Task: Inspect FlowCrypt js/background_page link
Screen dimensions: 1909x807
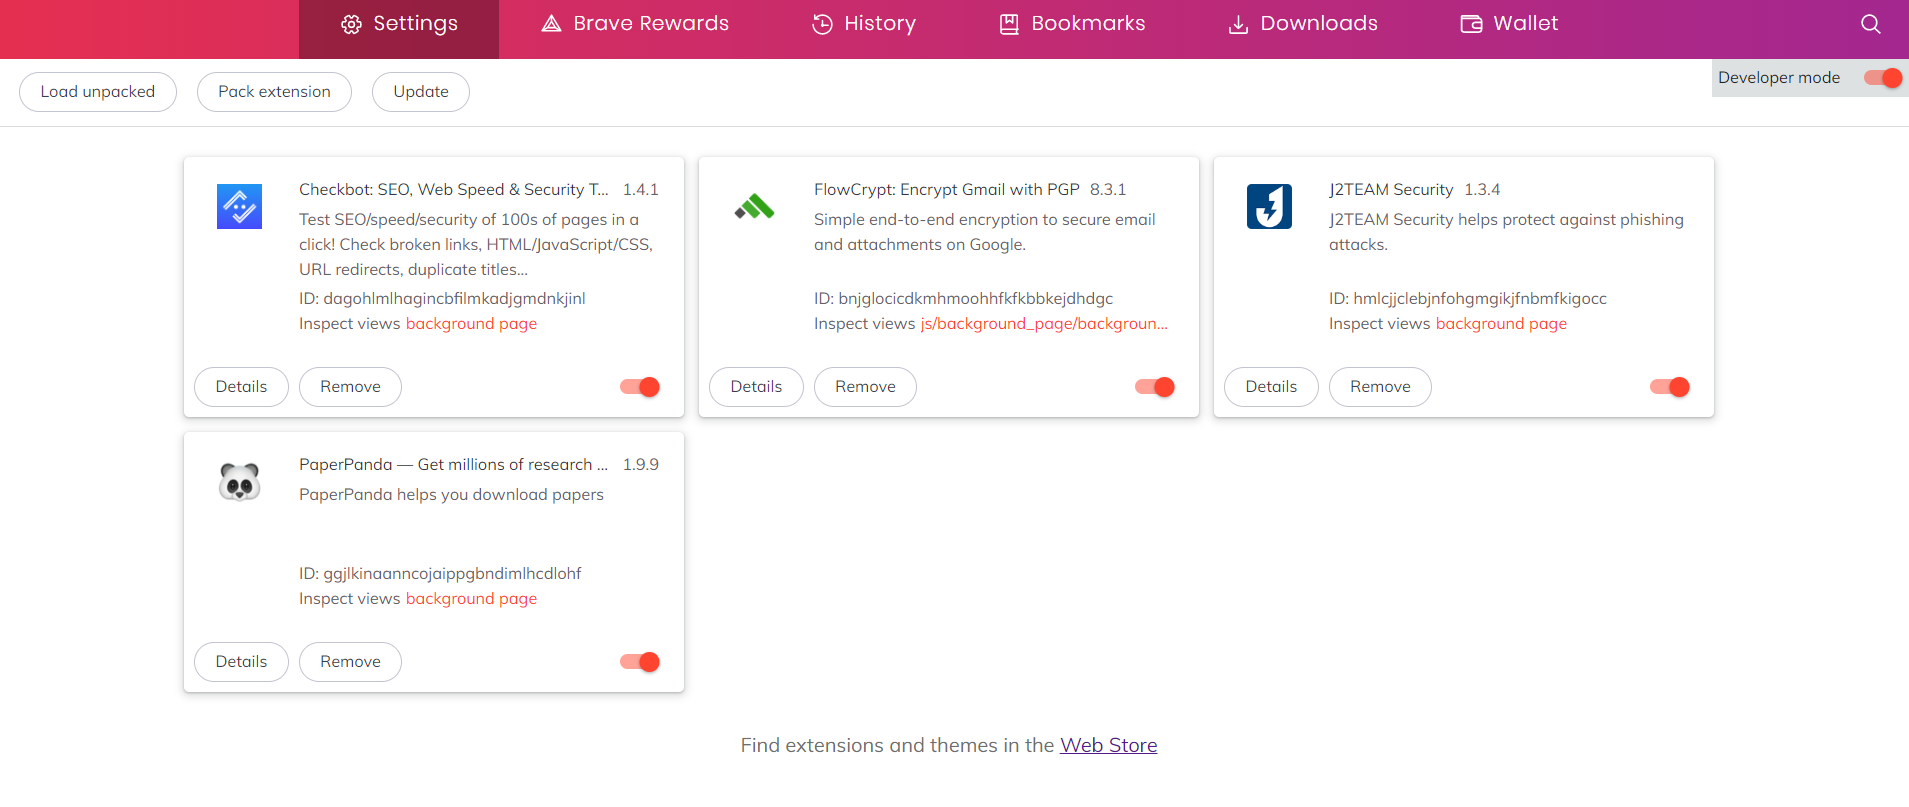Action: click(x=1044, y=324)
